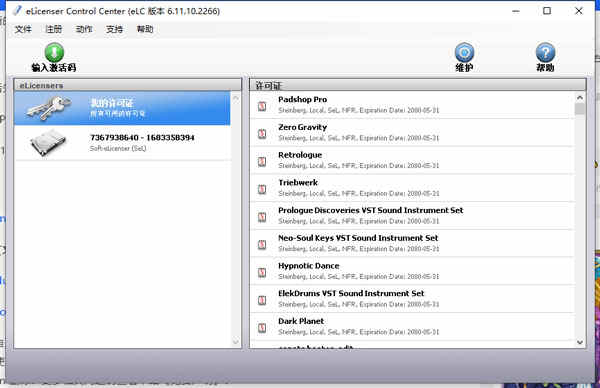The height and width of the screenshot is (388, 600).
Task: Select the Padshop Pro license entry
Action: (412, 105)
